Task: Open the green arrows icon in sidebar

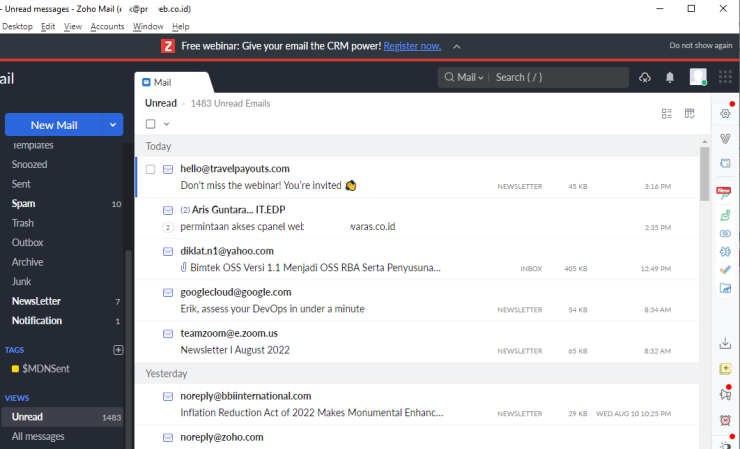Action: point(725,215)
